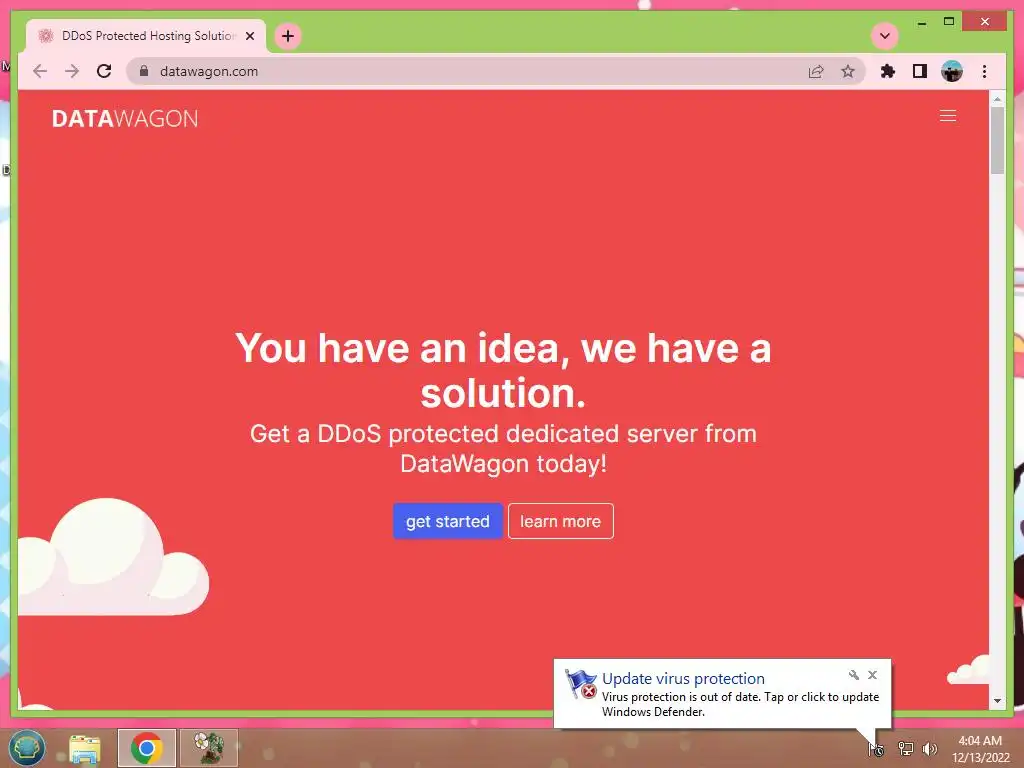Open the DataWagon hamburger menu
The height and width of the screenshot is (768, 1024).
coord(948,116)
